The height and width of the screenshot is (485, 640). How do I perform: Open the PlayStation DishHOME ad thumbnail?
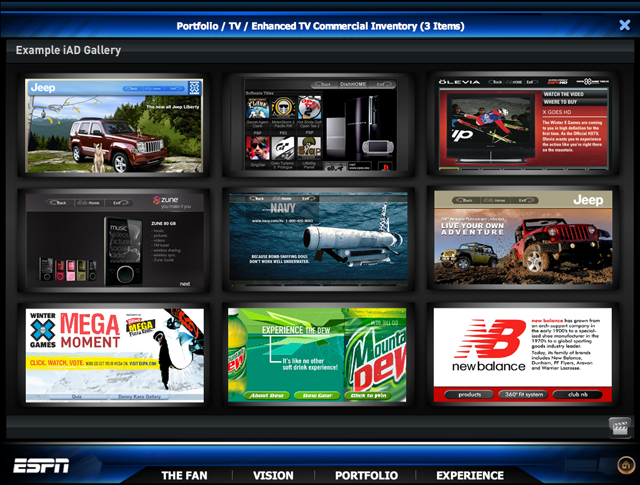tap(320, 125)
